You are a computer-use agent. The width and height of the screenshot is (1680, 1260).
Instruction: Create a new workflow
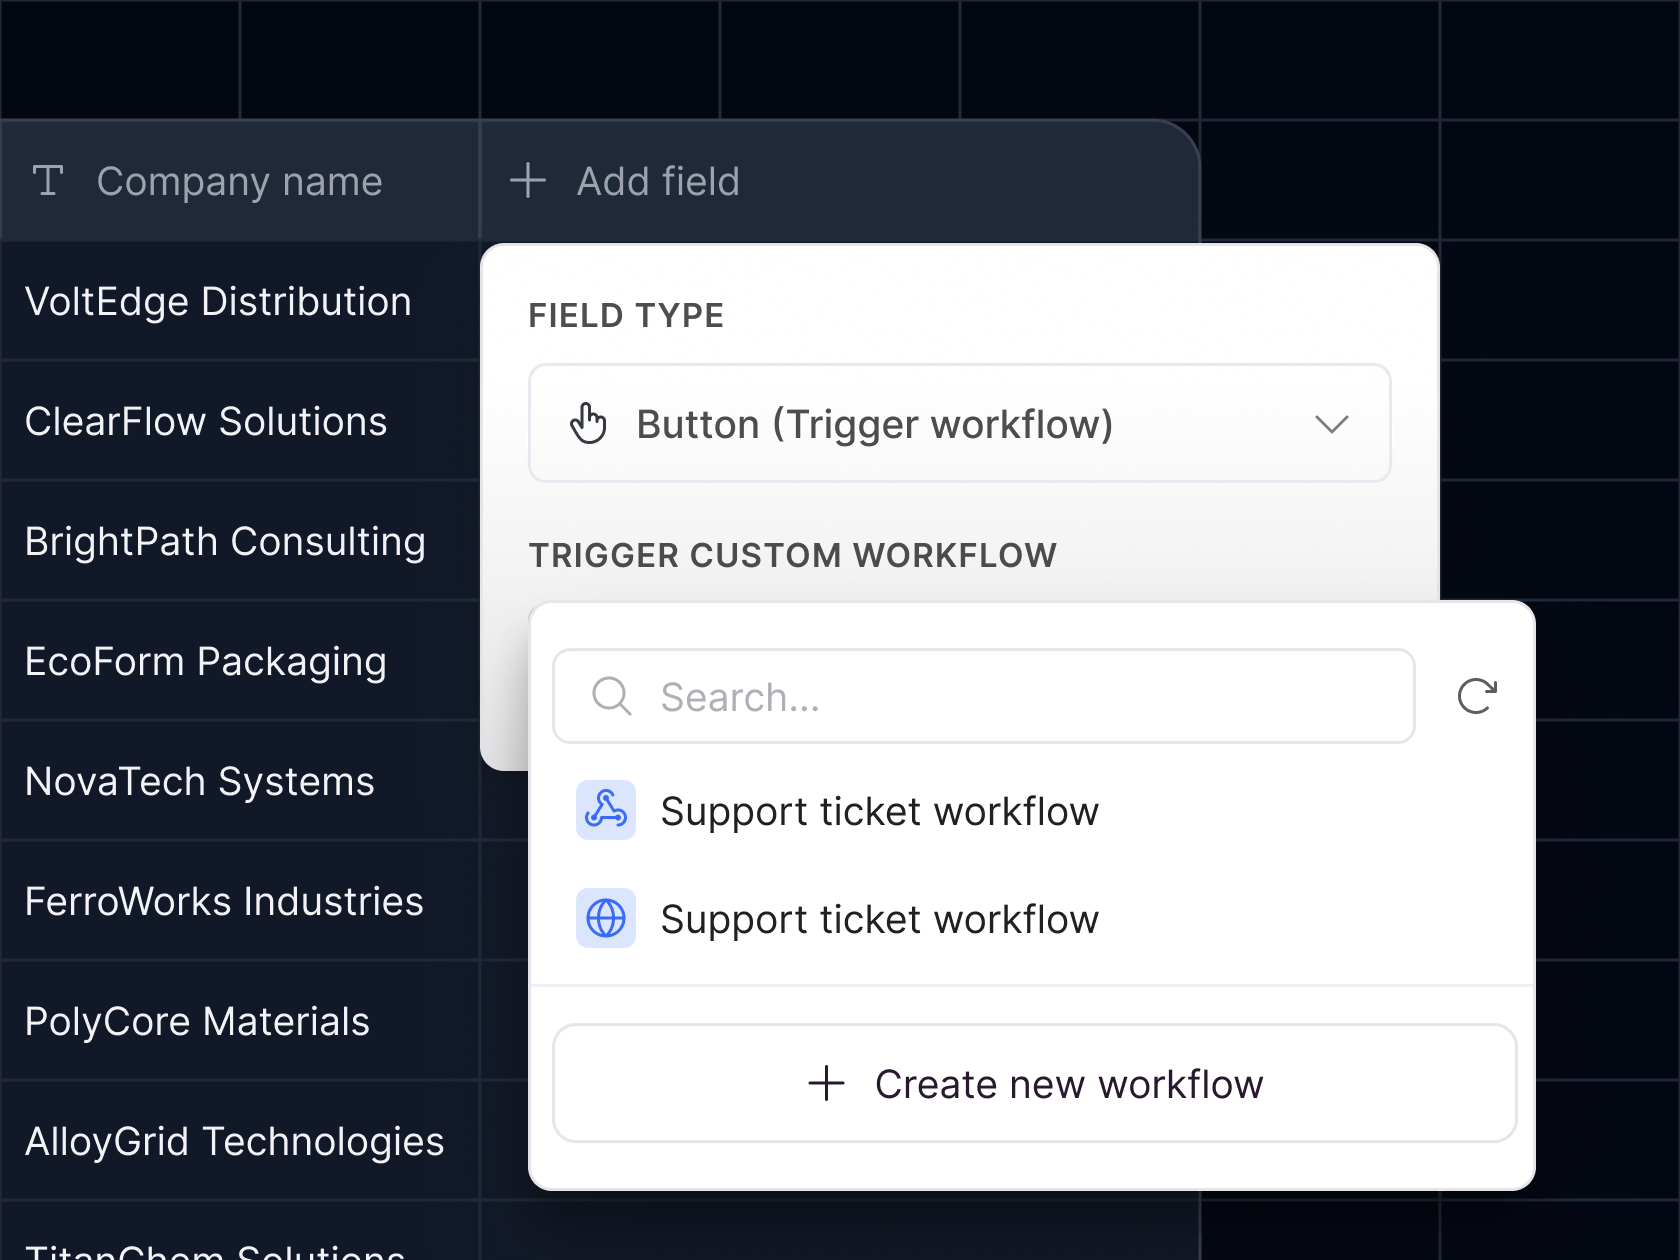[1034, 1083]
